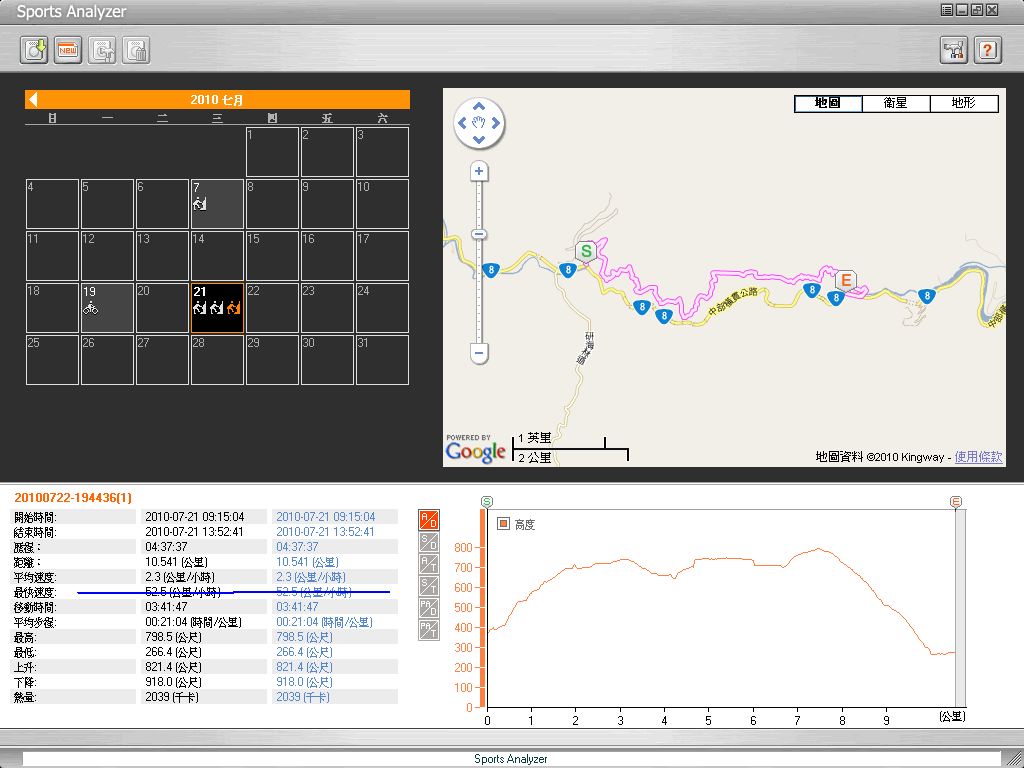Click the chart start S marker handle
Image resolution: width=1024 pixels, height=768 pixels.
tap(487, 502)
